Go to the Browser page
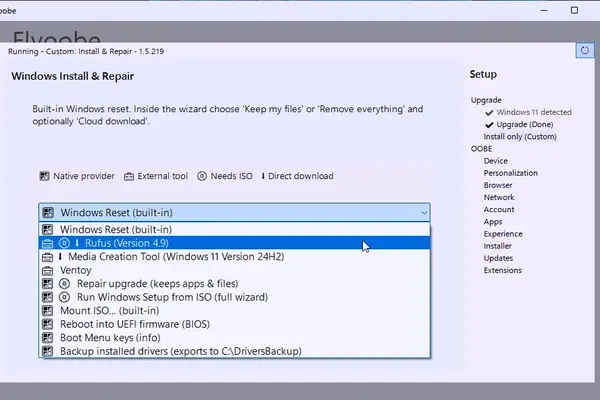This screenshot has width=600, height=400. coord(497,185)
